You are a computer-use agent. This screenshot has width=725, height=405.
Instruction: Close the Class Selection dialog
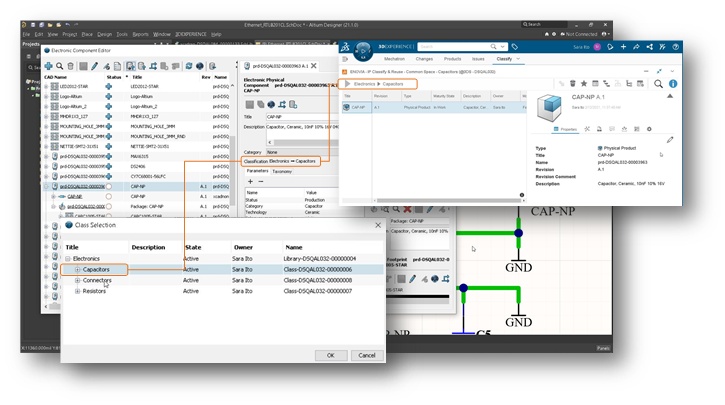[x=378, y=225]
